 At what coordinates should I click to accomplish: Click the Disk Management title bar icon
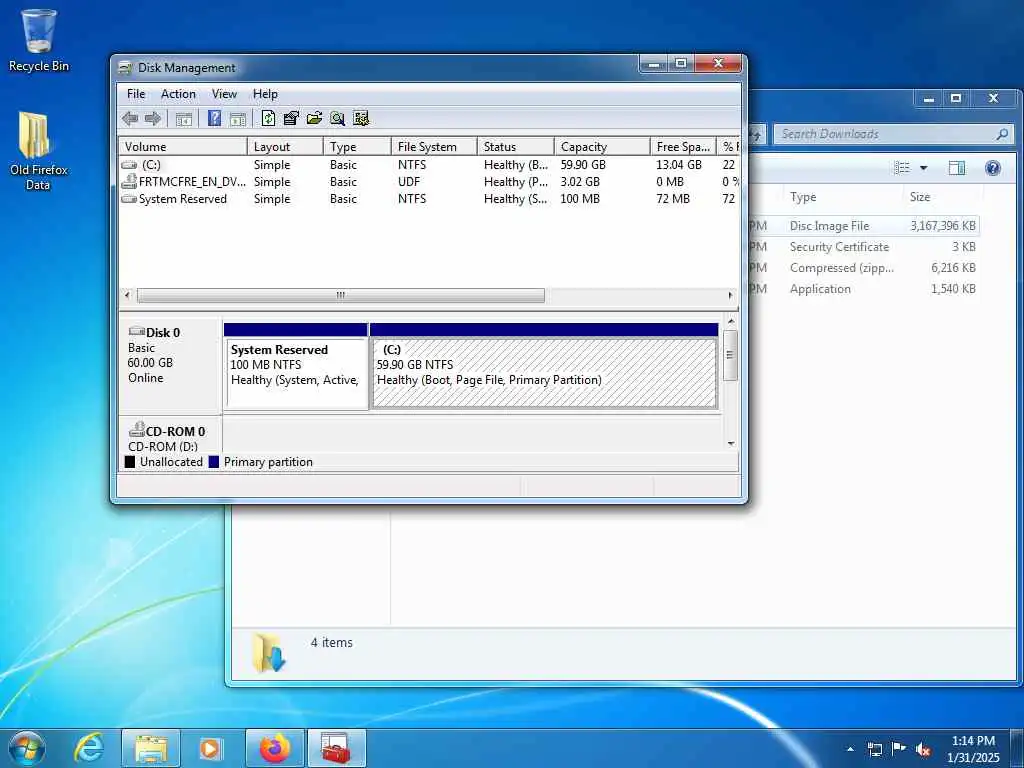tap(125, 68)
